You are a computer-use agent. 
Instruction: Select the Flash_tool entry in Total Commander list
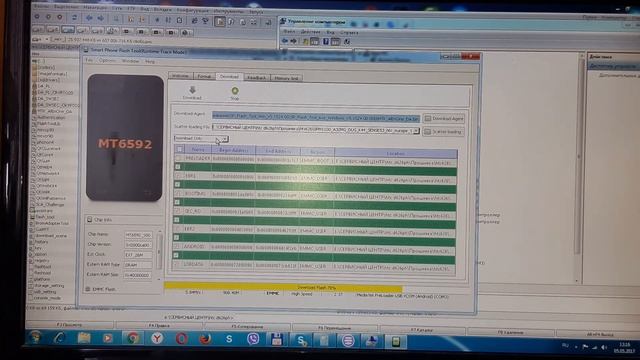click(x=44, y=217)
